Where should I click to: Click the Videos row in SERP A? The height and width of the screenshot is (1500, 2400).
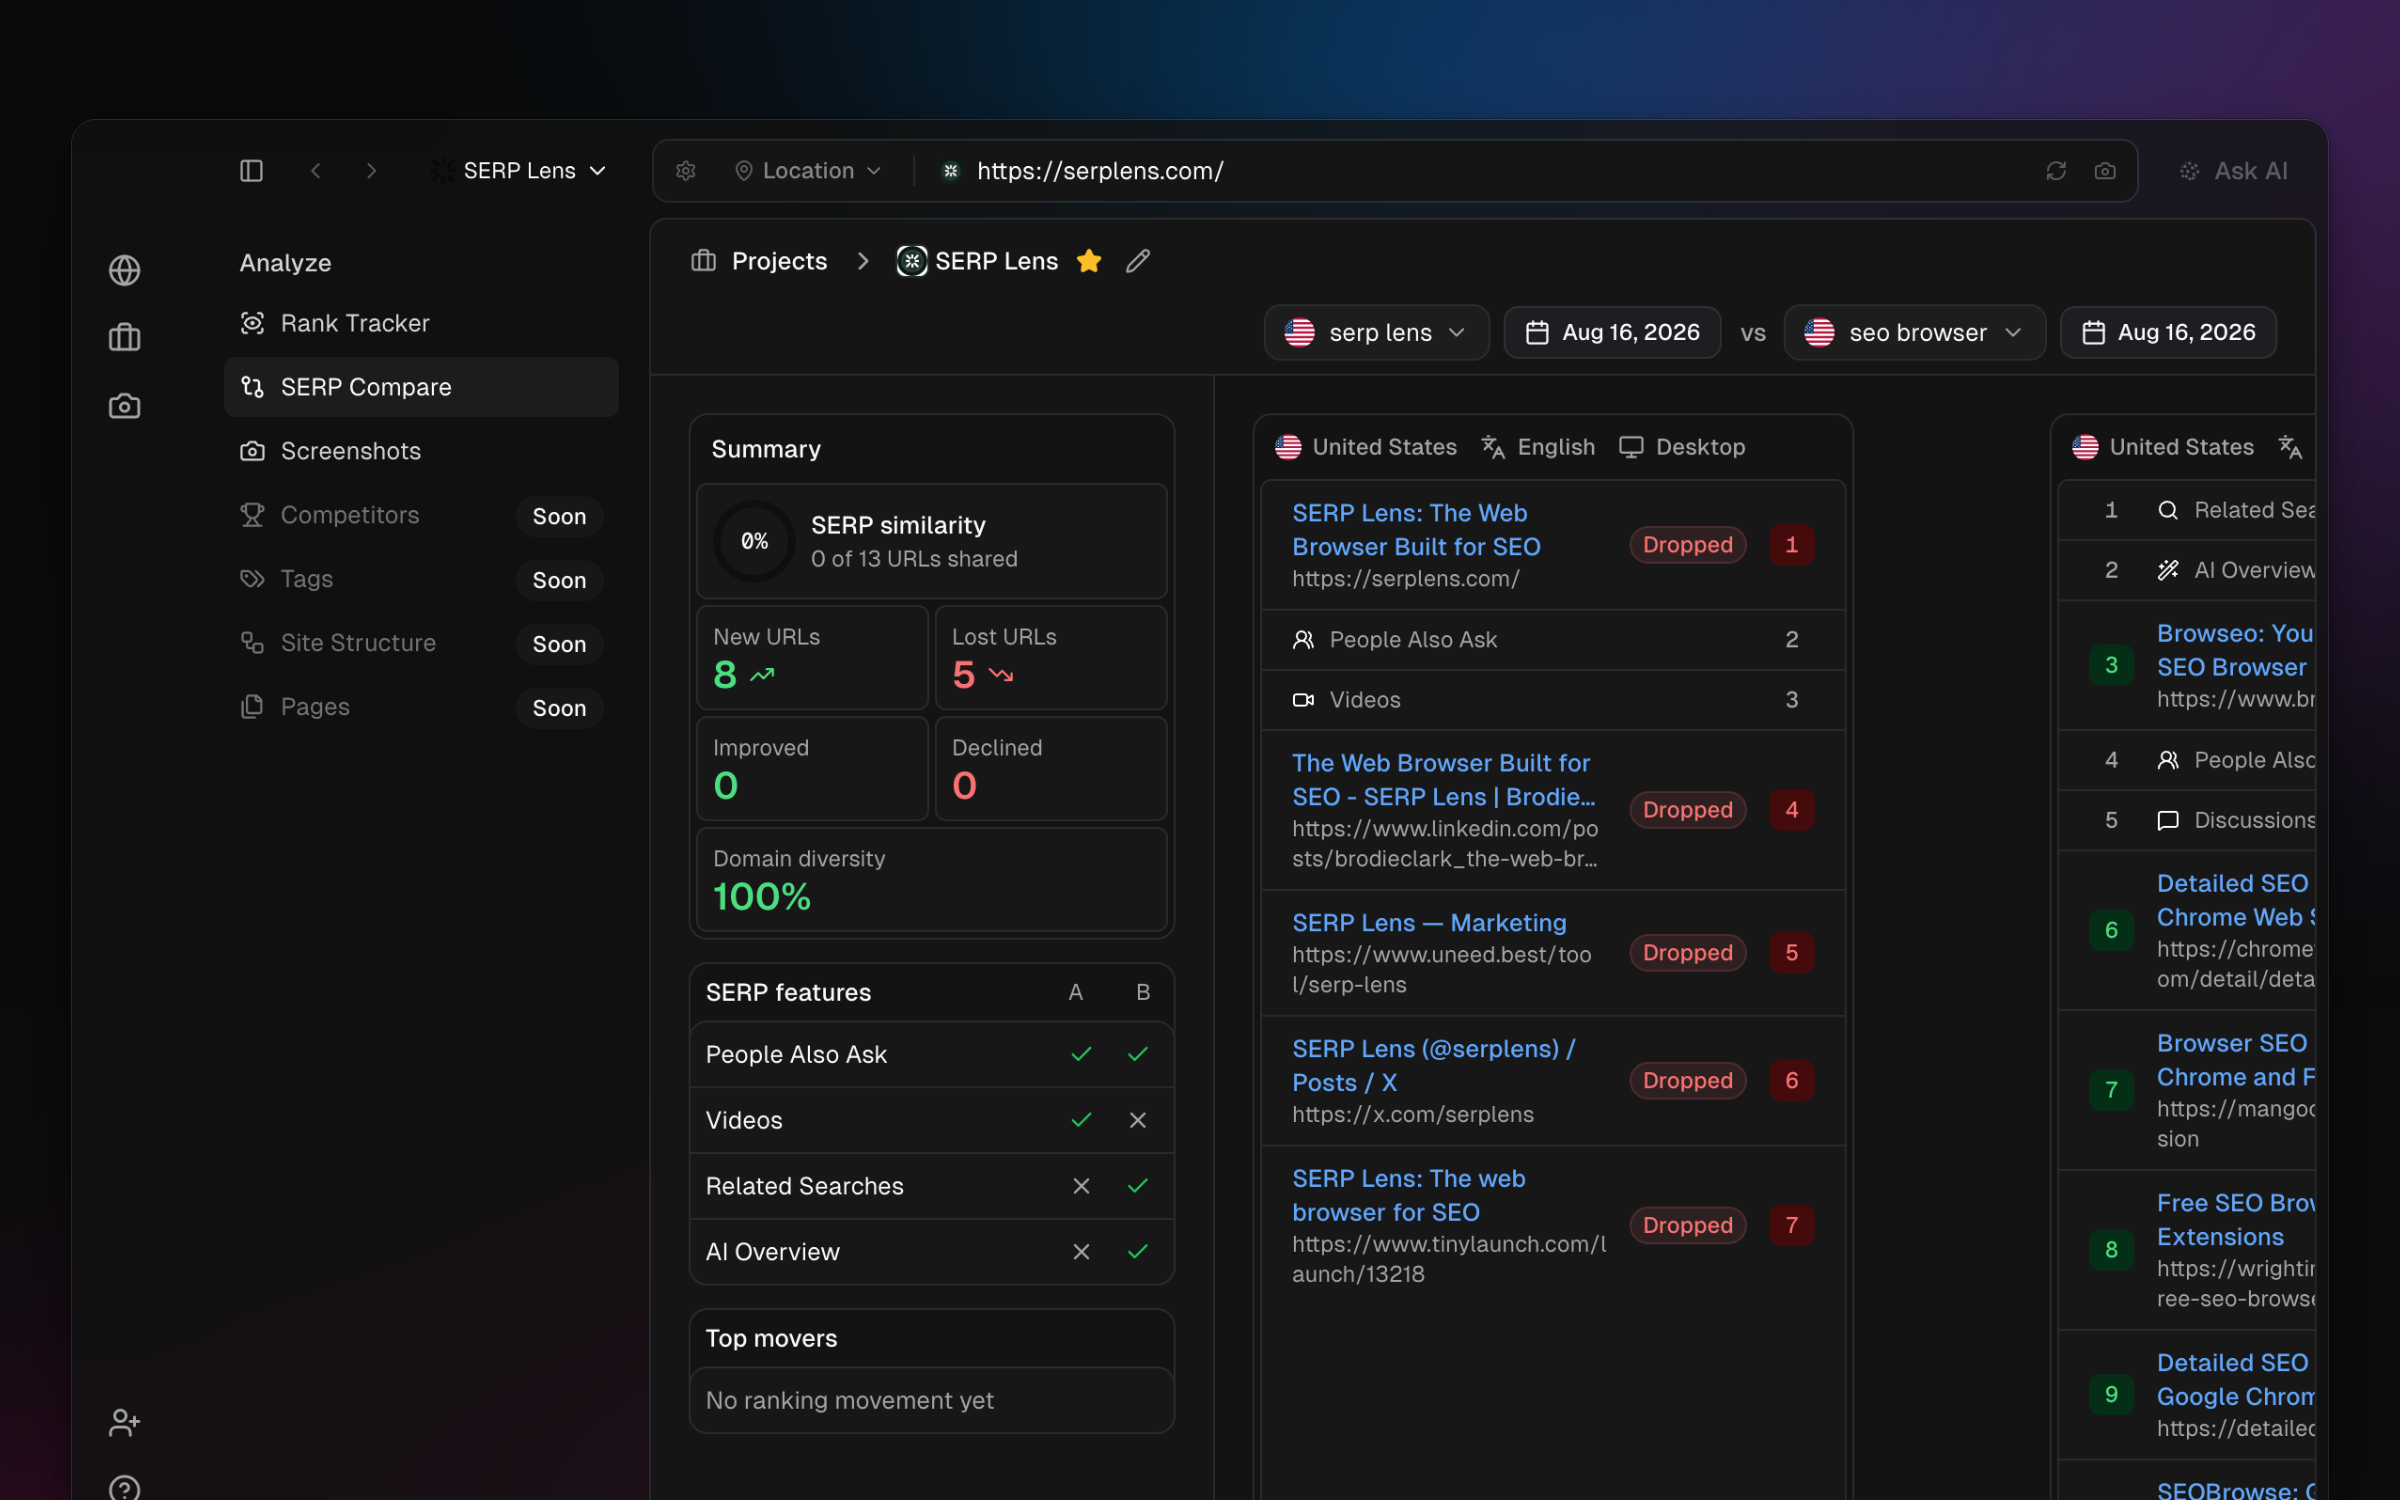click(1553, 700)
